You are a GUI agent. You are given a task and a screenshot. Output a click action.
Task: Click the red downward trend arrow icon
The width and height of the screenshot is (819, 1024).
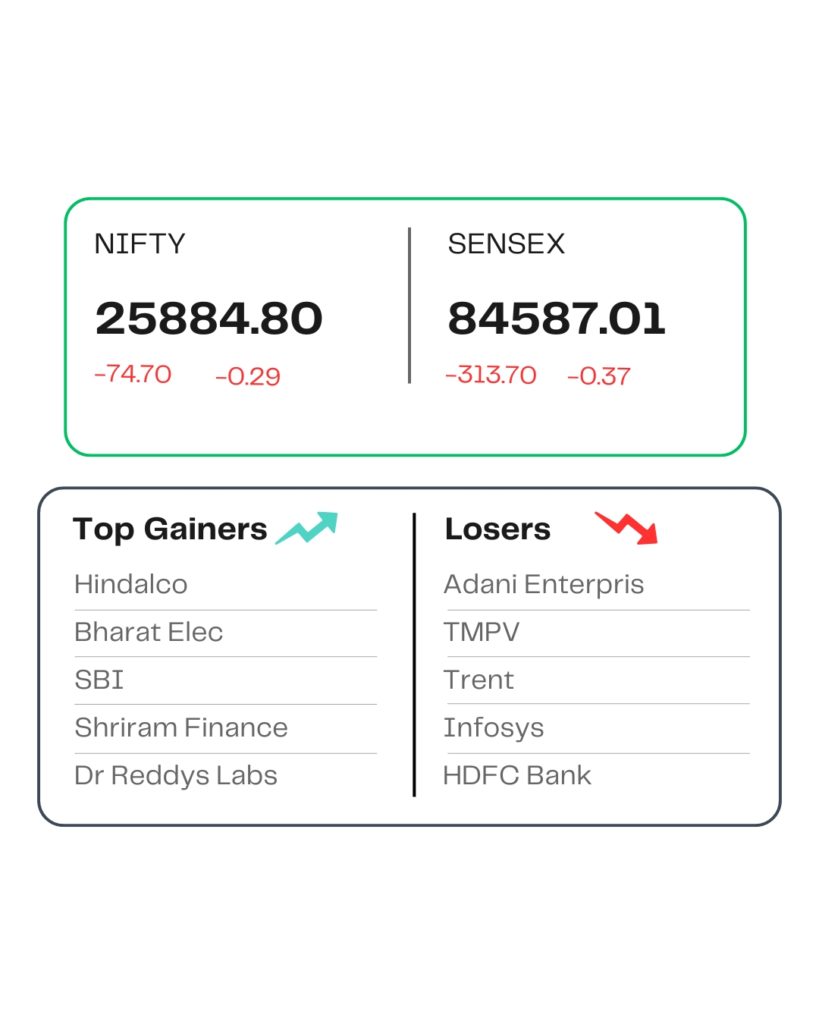point(626,527)
